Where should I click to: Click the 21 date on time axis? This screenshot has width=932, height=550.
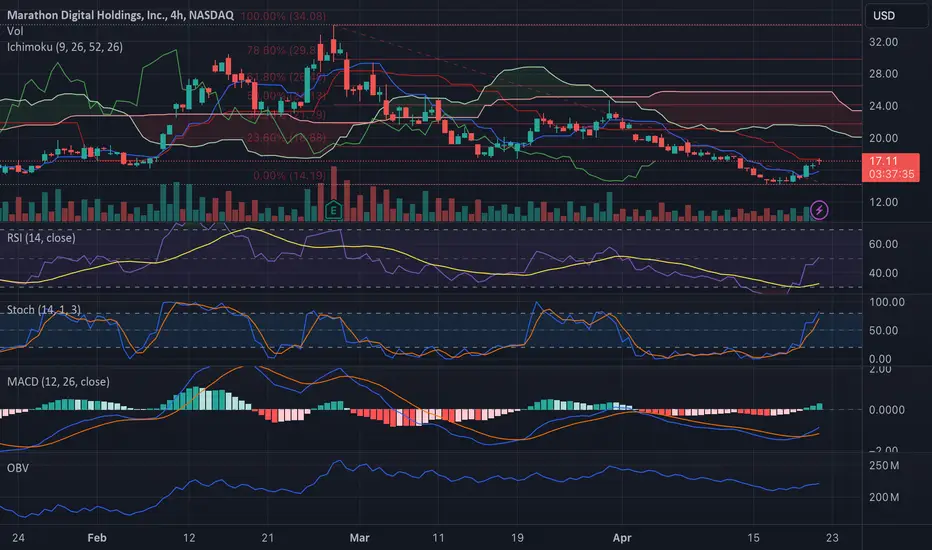point(268,538)
